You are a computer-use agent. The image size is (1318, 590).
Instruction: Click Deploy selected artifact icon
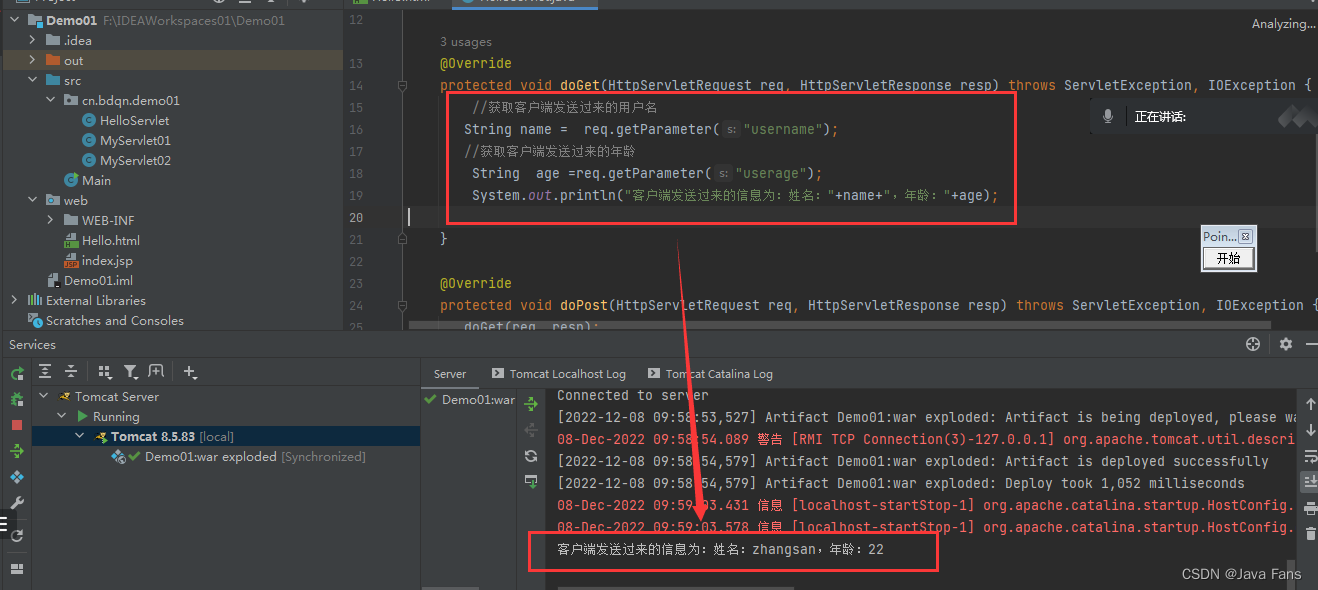point(532,482)
